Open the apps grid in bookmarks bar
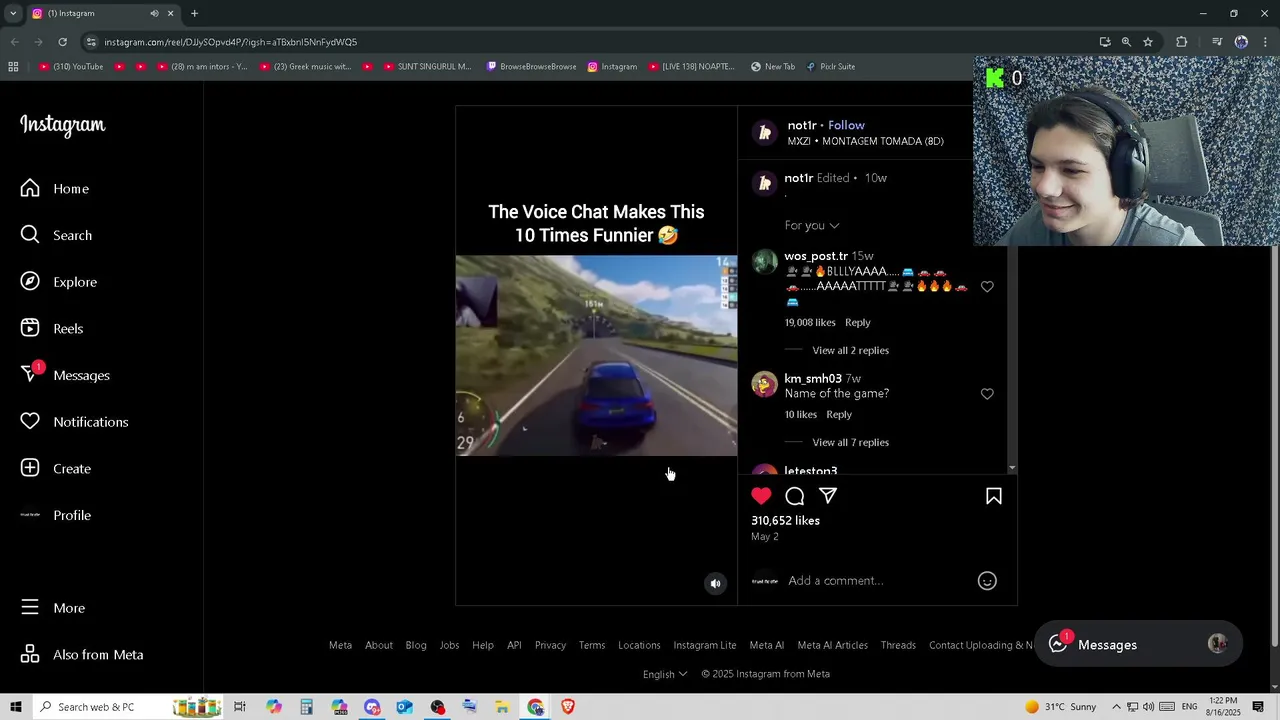This screenshot has height=720, width=1280. coord(13,67)
